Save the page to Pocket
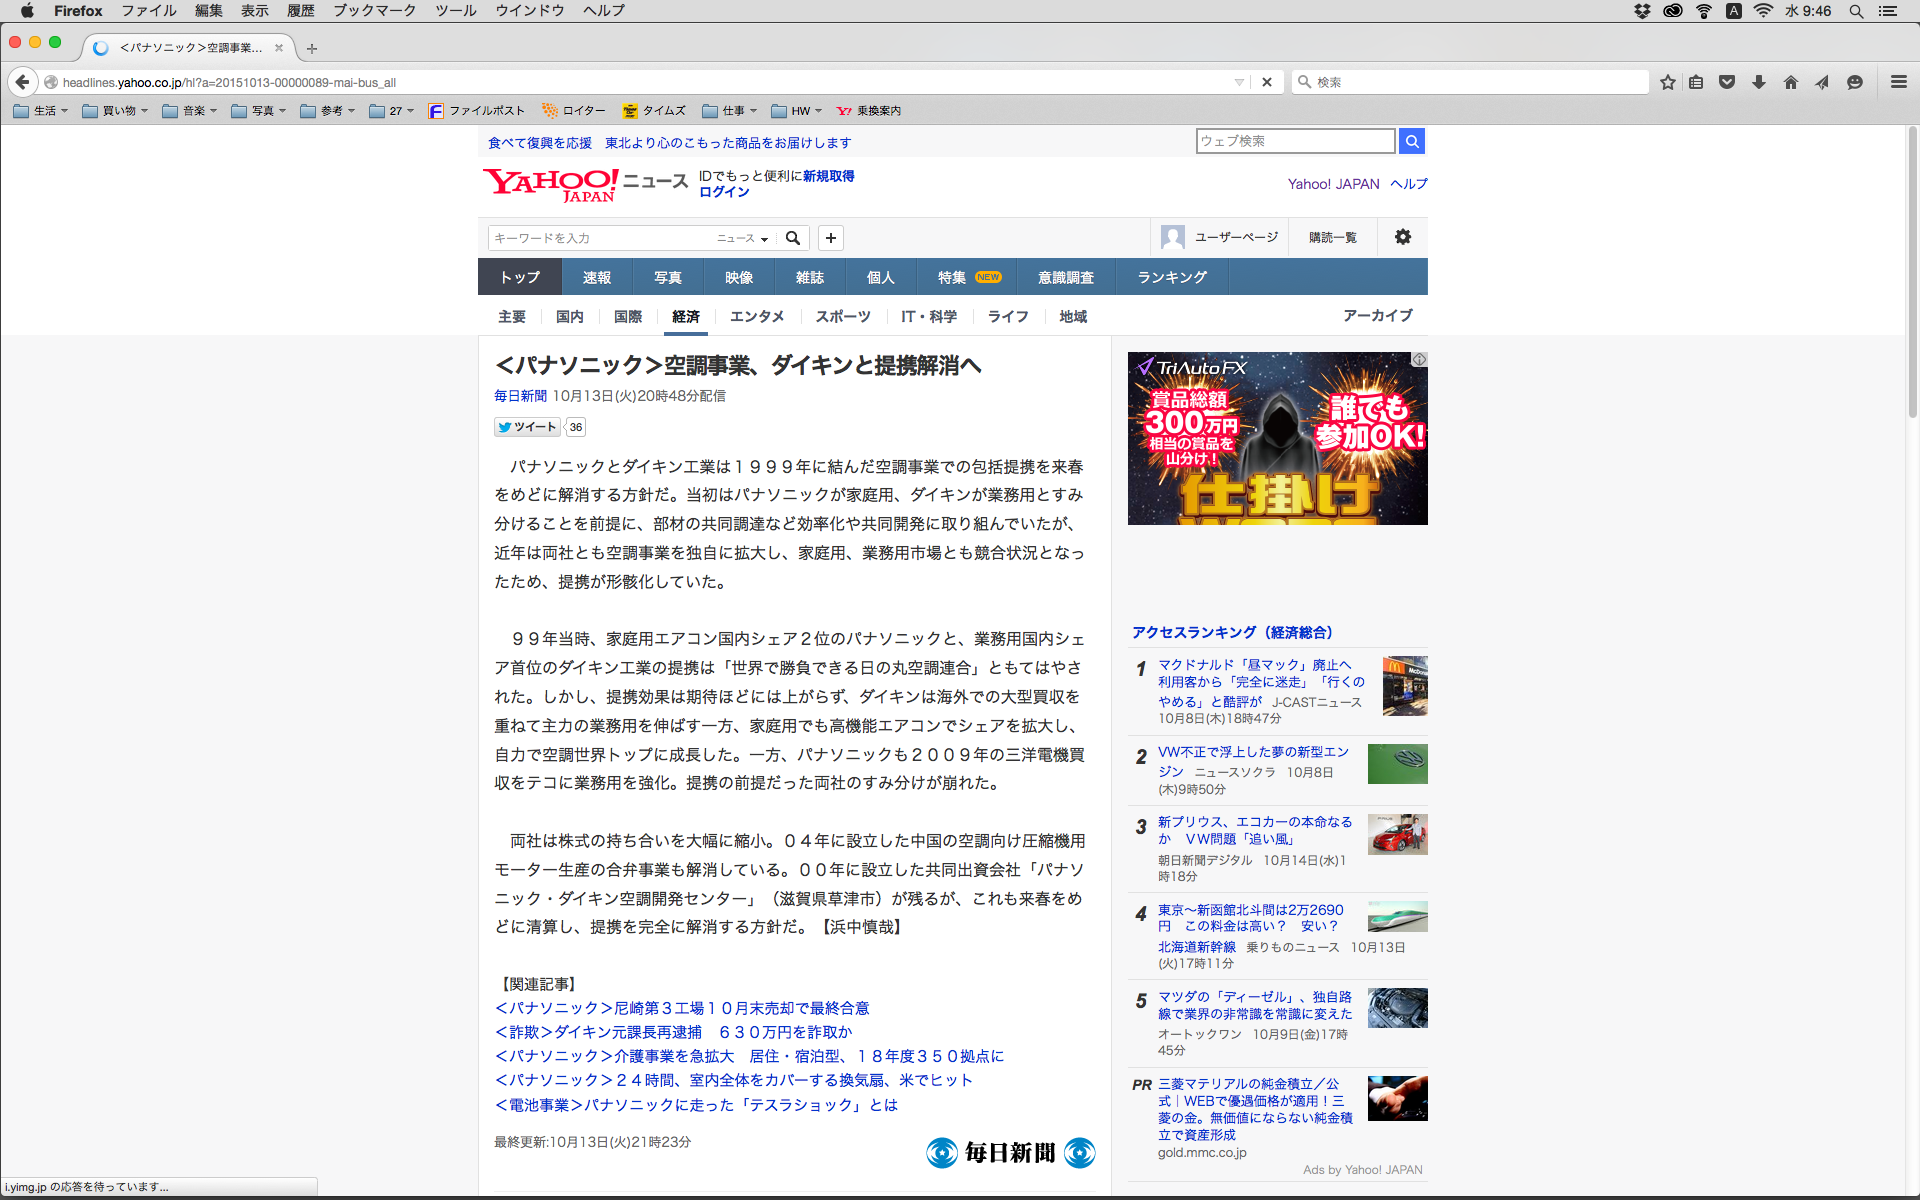1920x1200 pixels. (x=1727, y=82)
